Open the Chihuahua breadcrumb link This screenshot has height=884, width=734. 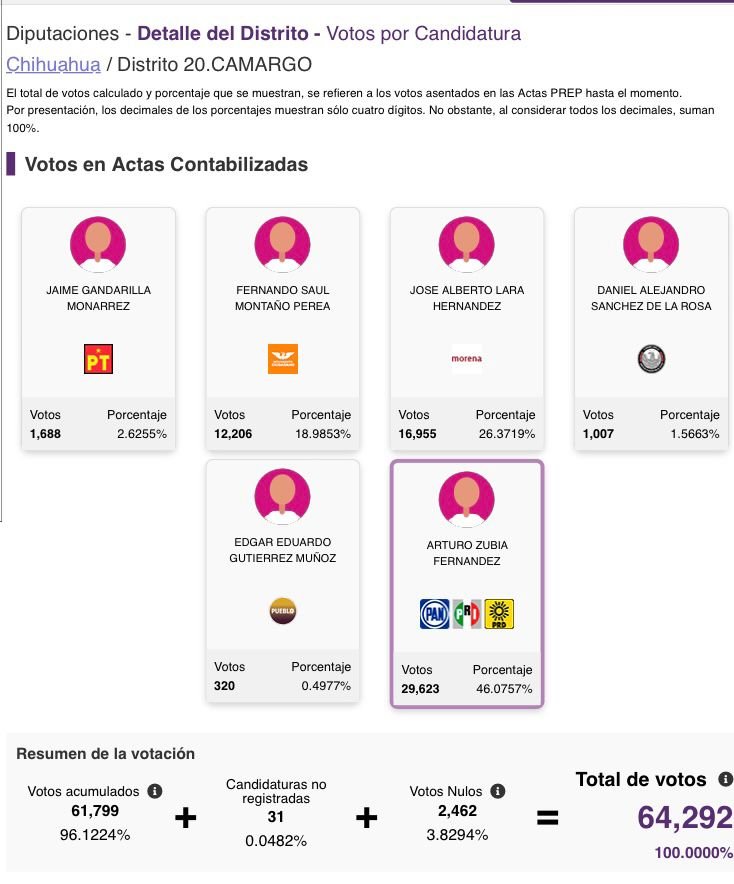(54, 64)
